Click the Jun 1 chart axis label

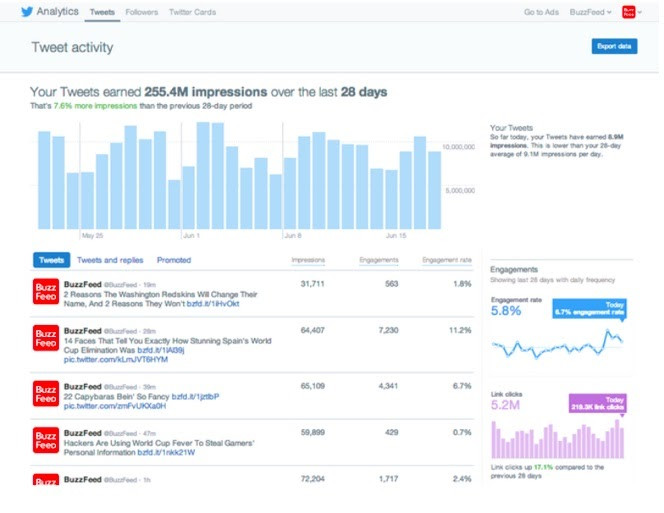point(191,236)
